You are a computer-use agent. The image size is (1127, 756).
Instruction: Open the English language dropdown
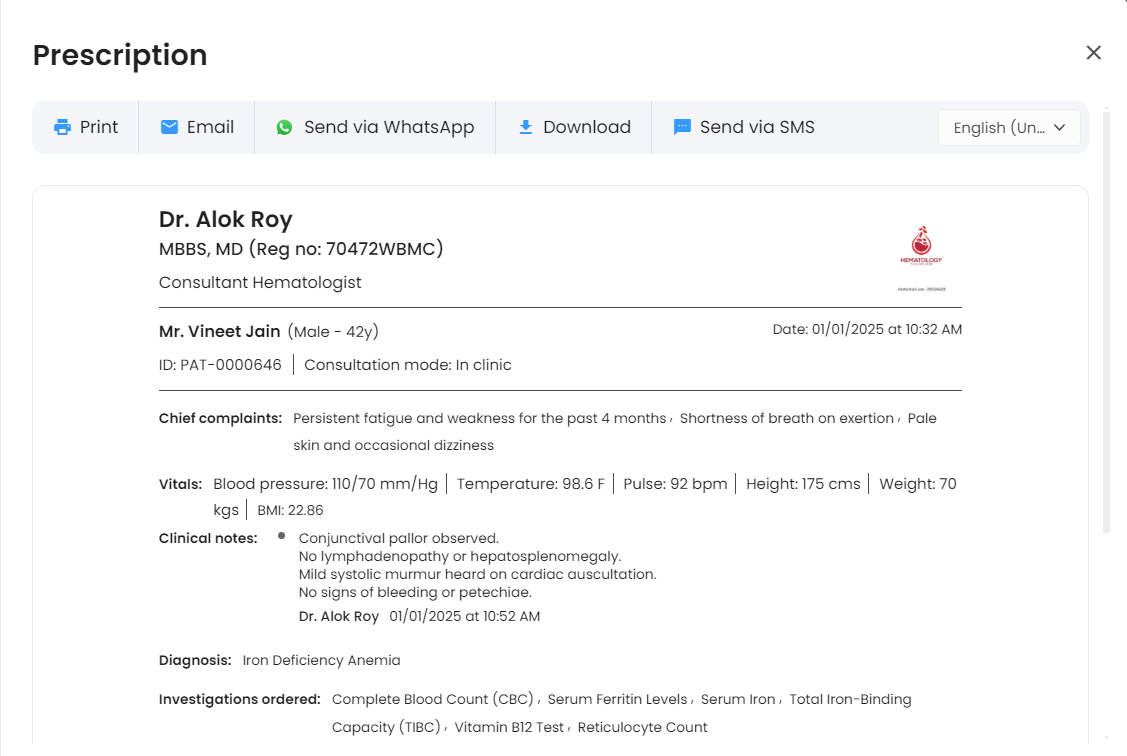click(998, 128)
